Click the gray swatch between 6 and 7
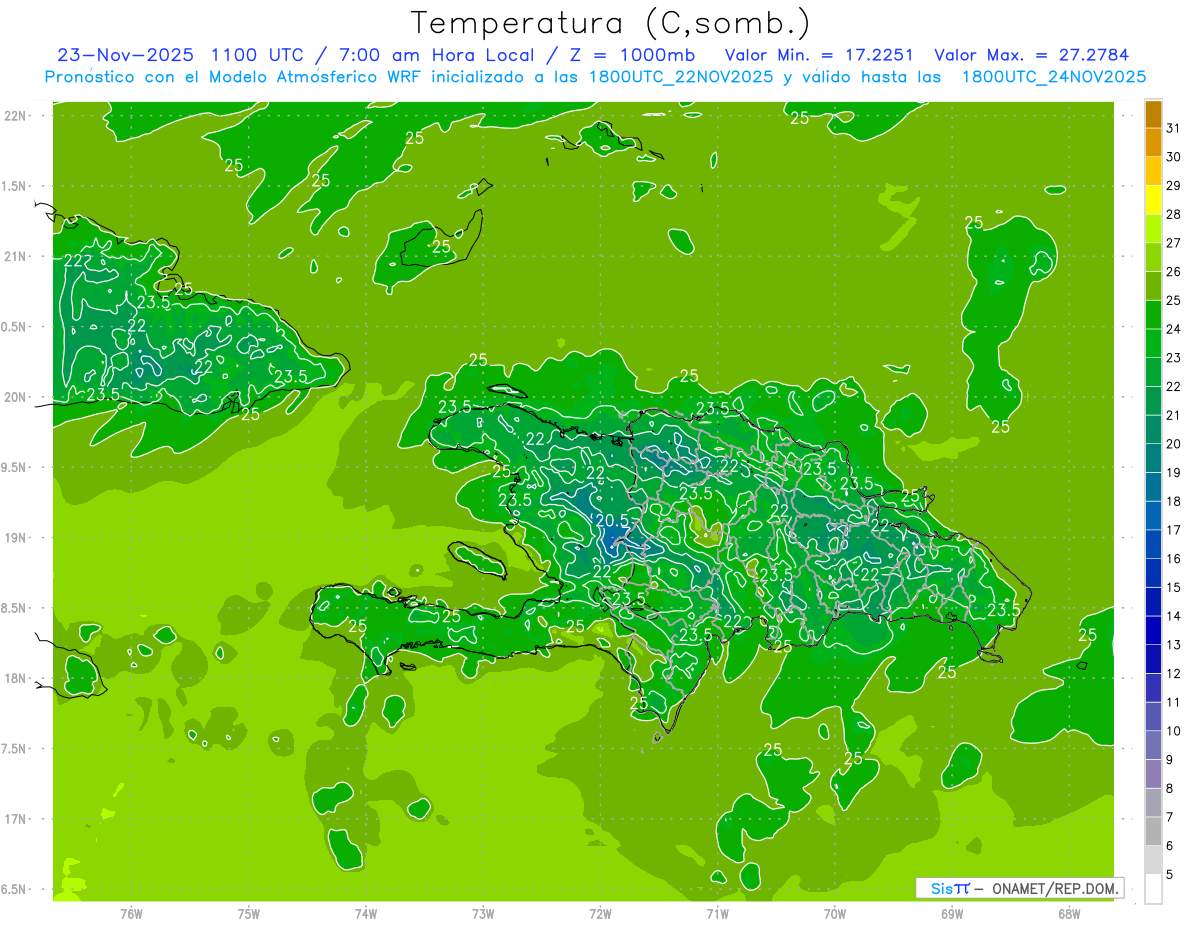This screenshot has width=1200, height=927. pos(1153,831)
